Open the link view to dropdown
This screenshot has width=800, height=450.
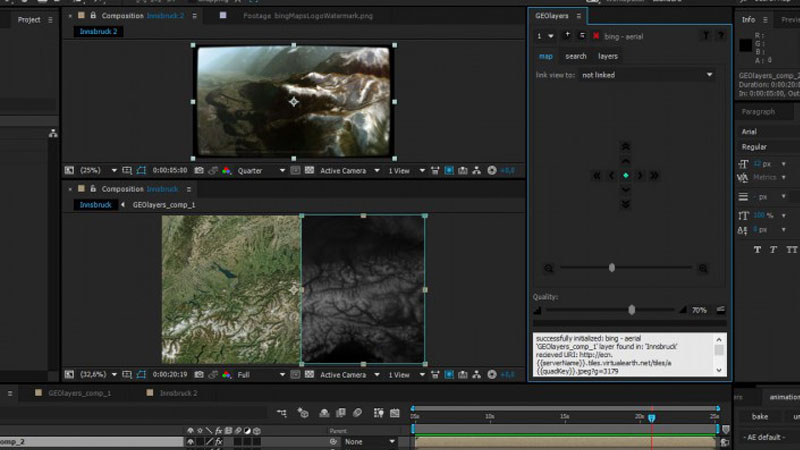pyautogui.click(x=647, y=75)
